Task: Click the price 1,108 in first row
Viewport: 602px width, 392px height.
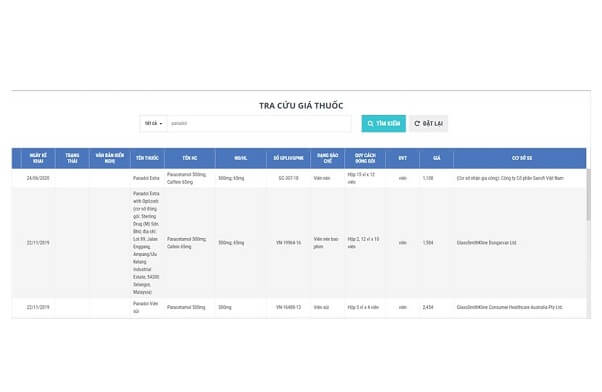Action: coord(428,179)
